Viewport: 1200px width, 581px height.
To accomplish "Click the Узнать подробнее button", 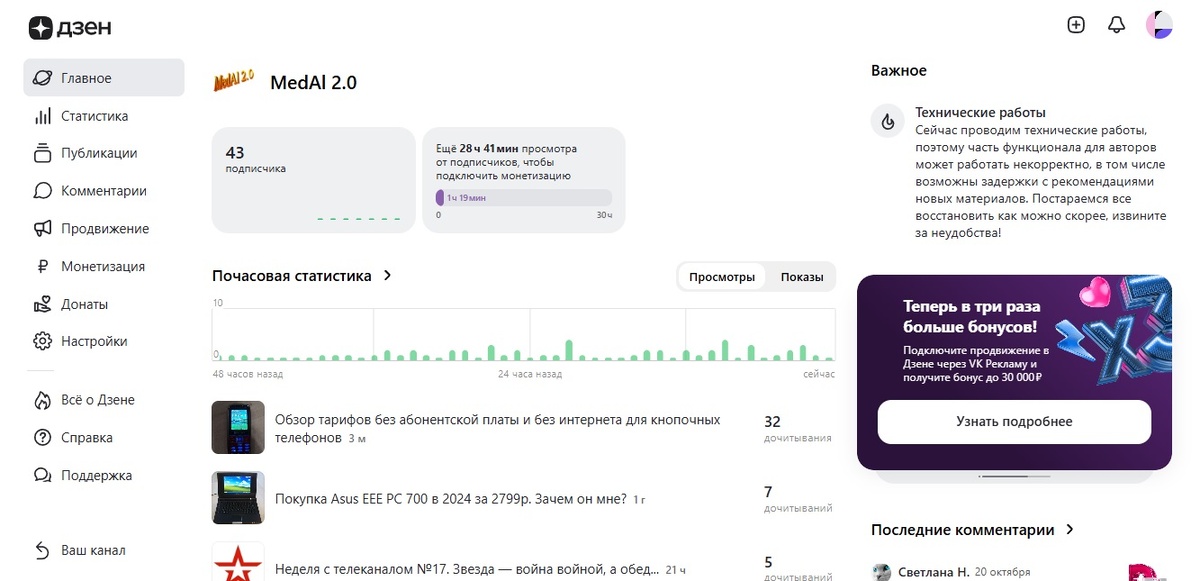I will coord(1014,422).
